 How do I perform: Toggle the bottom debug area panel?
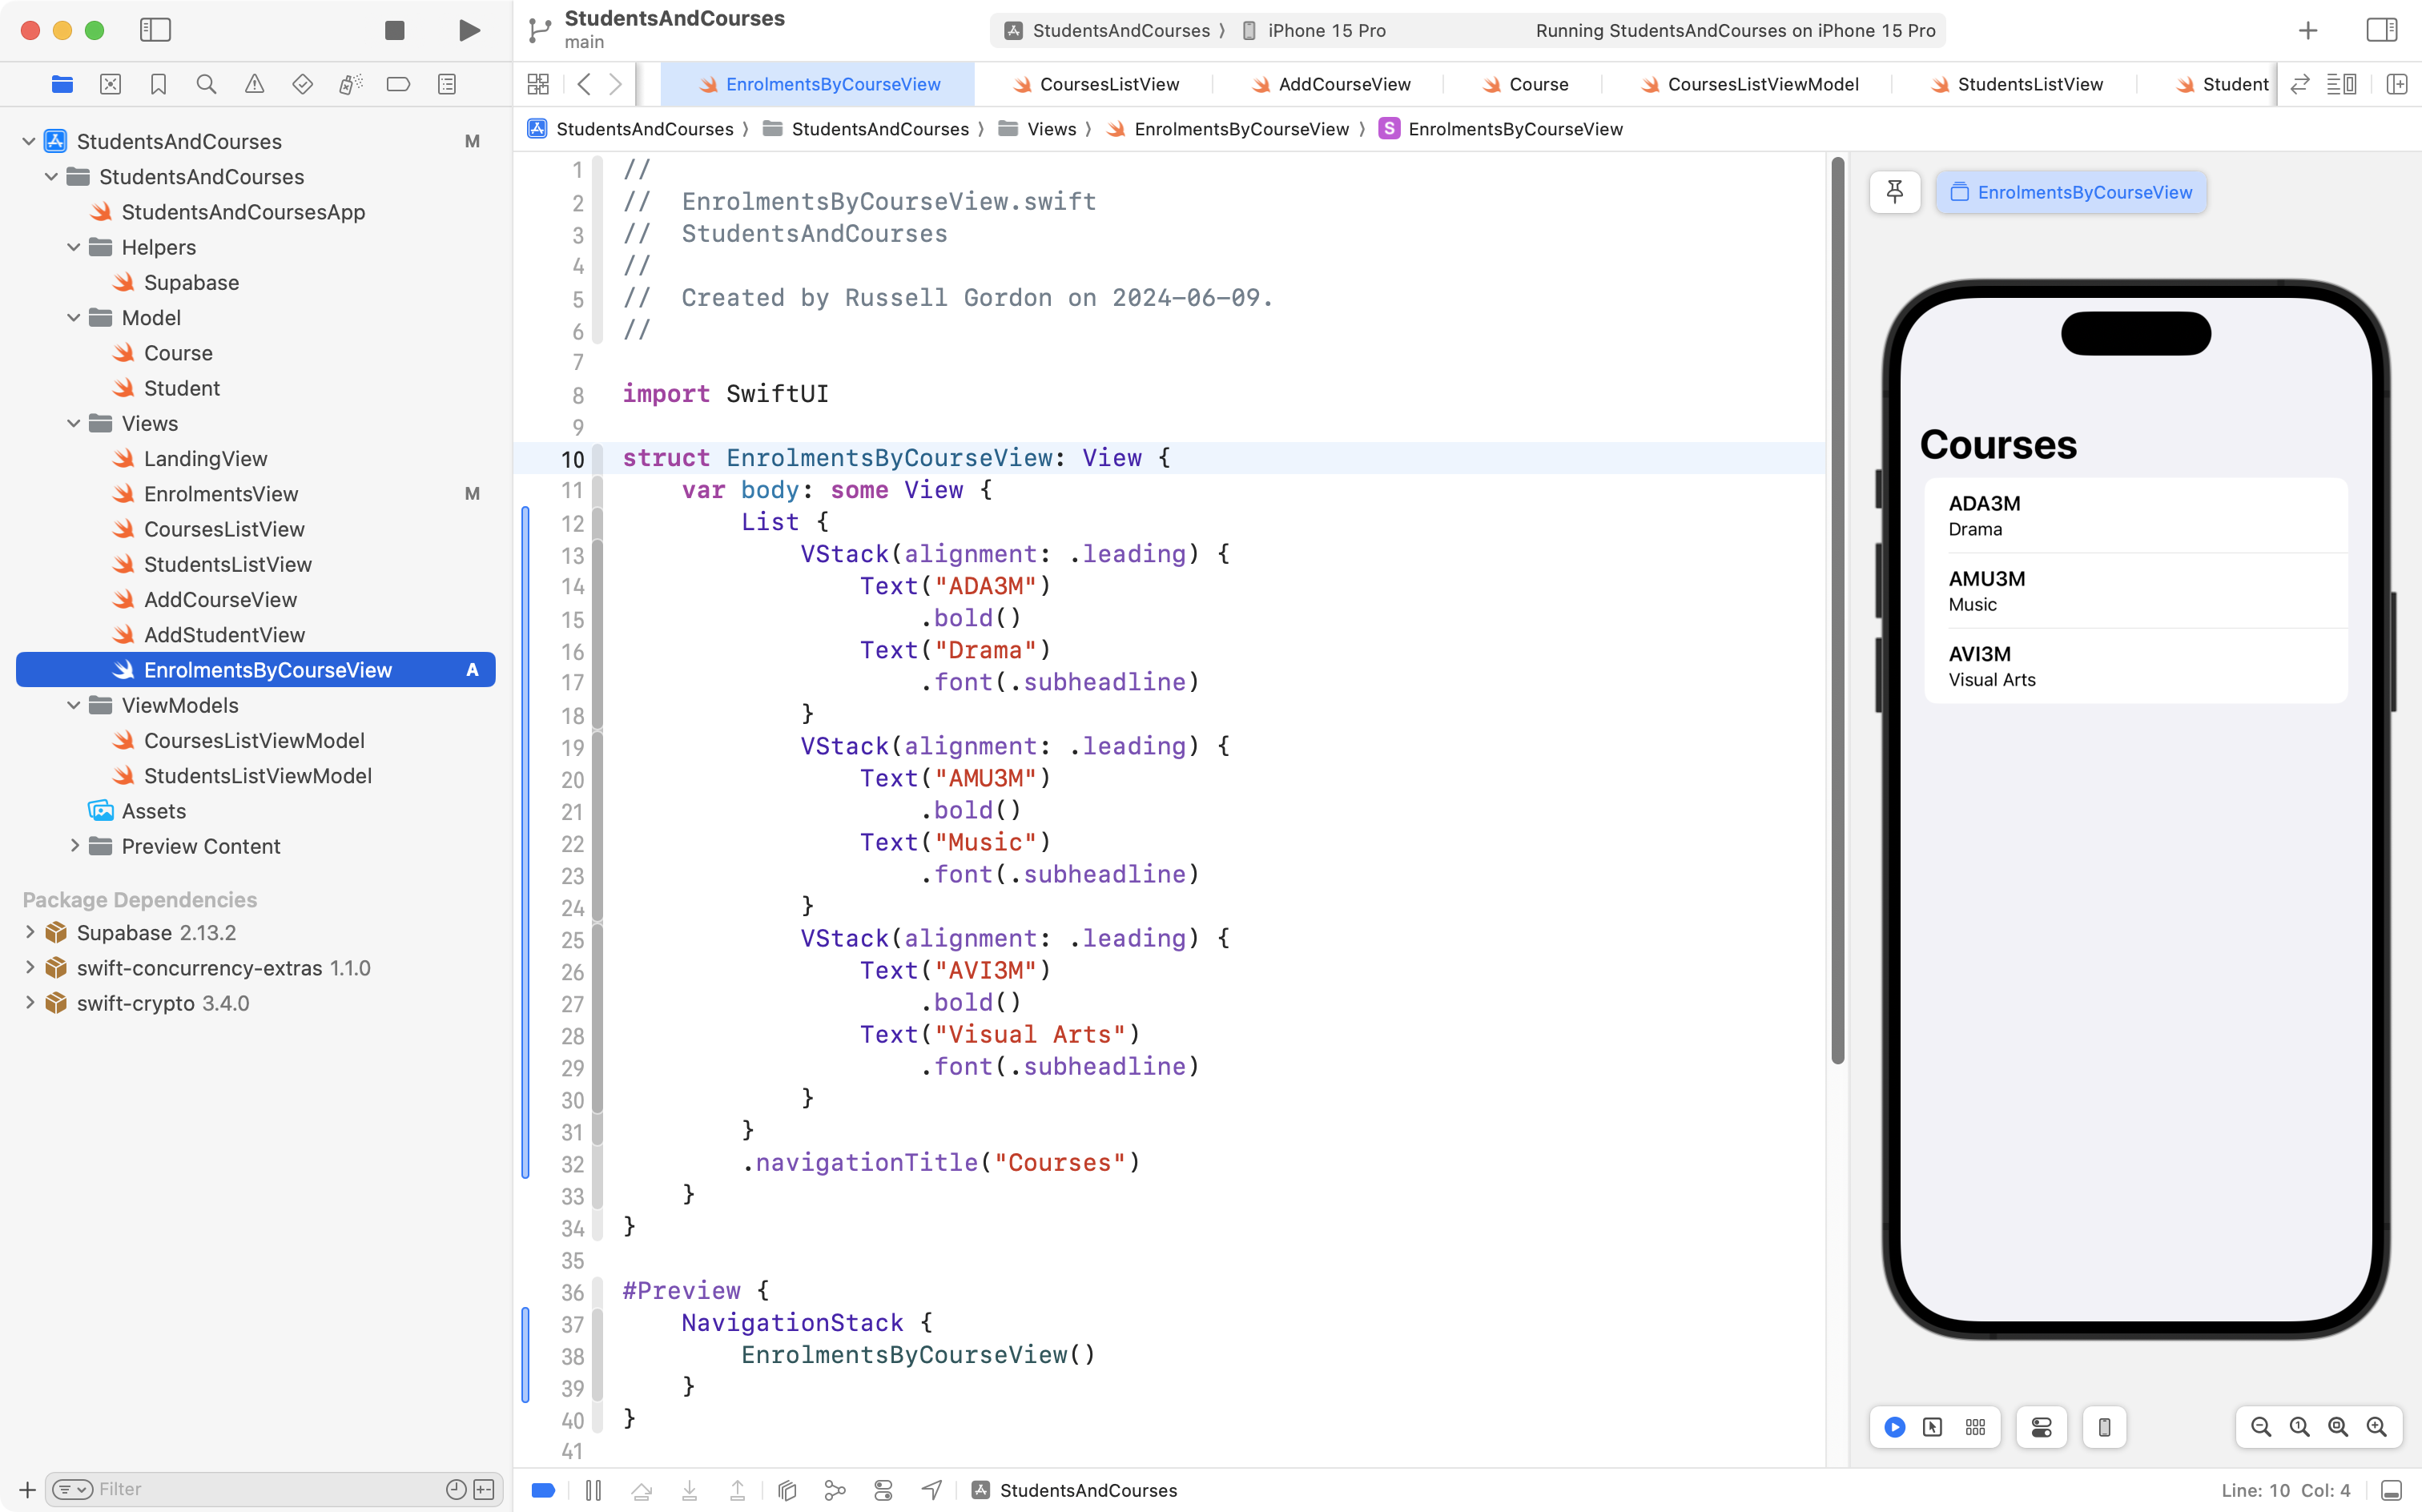(x=2391, y=1490)
